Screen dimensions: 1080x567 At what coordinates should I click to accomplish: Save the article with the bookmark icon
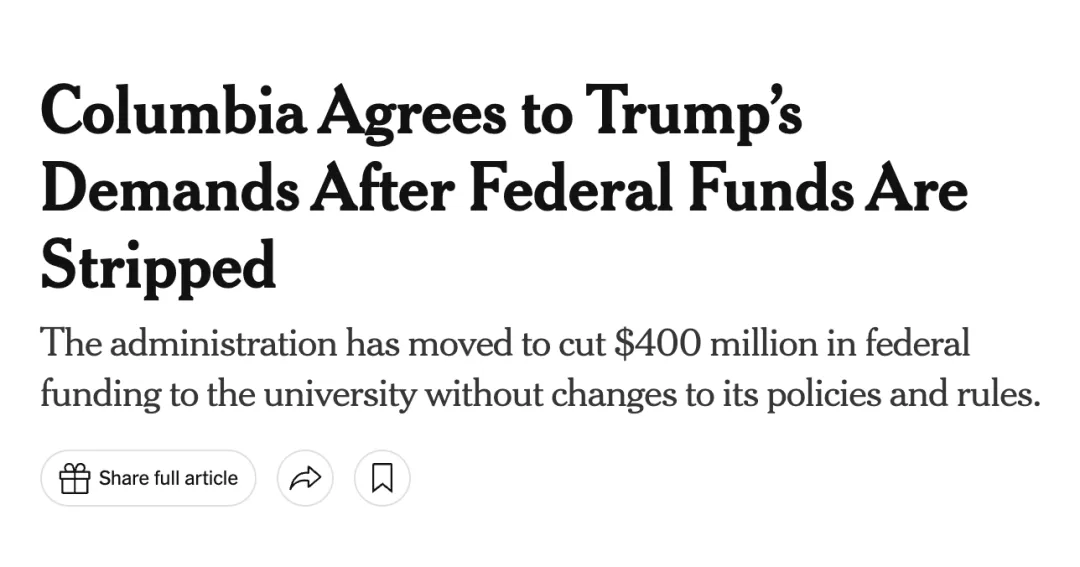coord(382,478)
